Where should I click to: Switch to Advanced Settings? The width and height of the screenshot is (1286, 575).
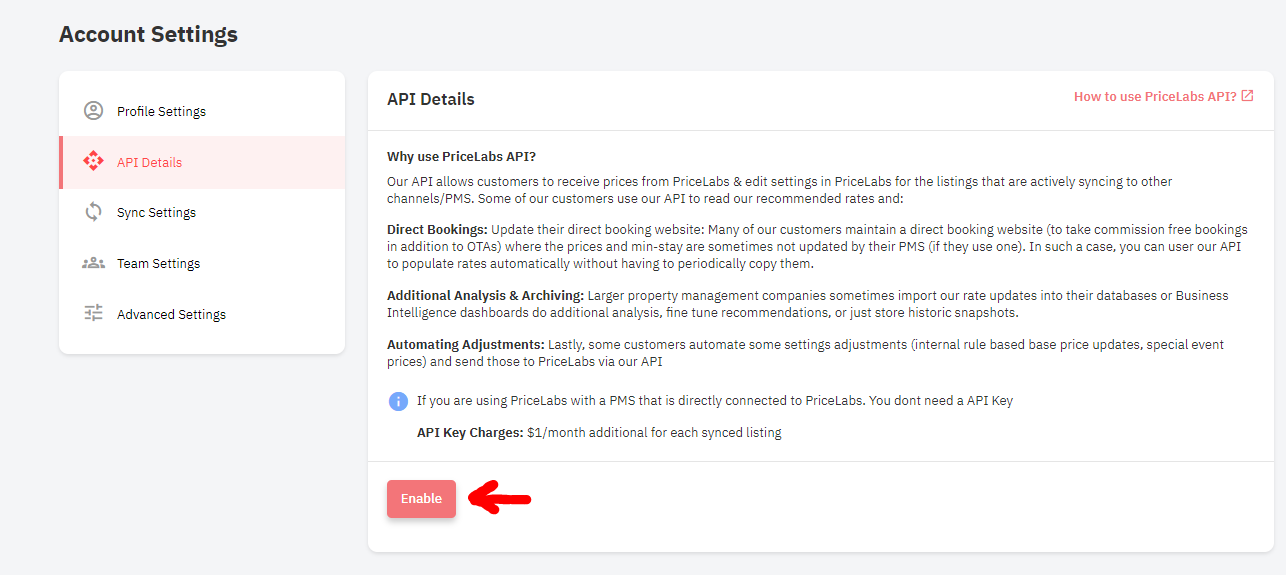202,314
